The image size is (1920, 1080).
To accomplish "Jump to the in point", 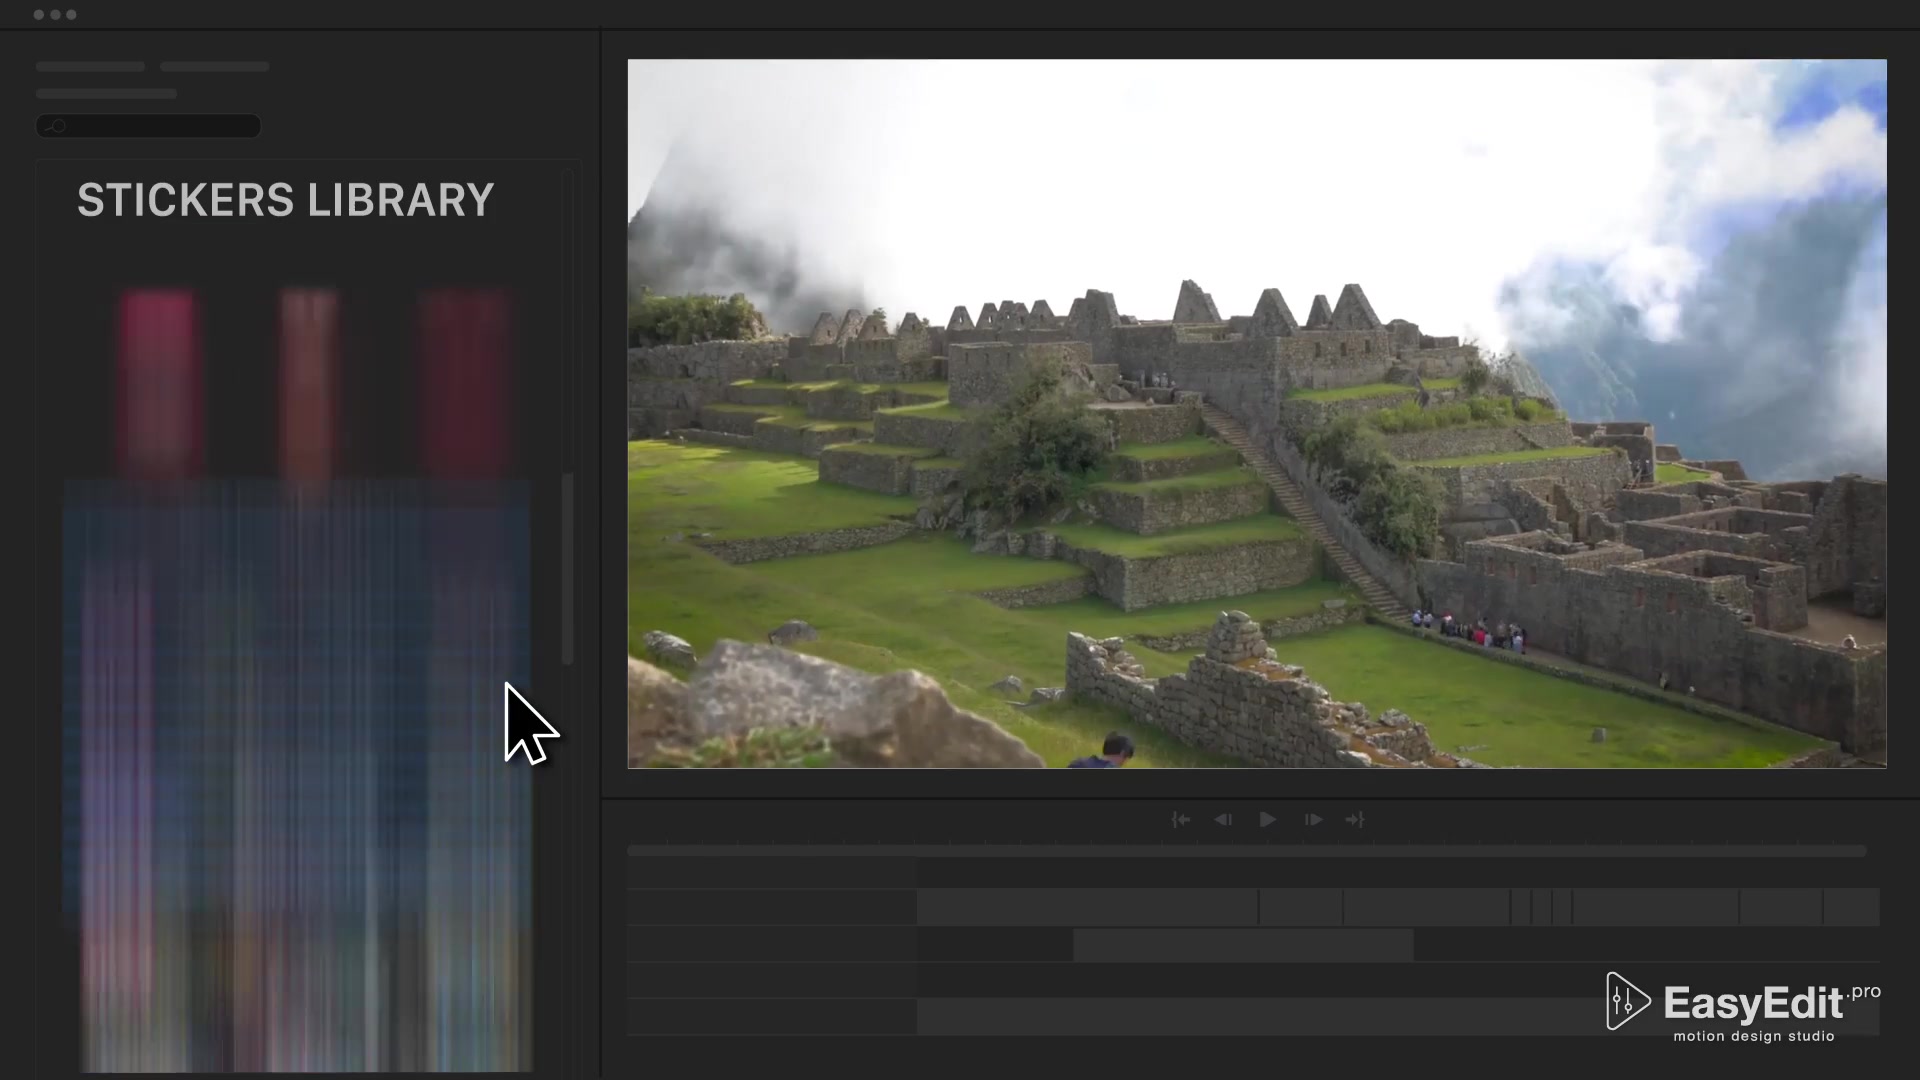I will pyautogui.click(x=1180, y=820).
